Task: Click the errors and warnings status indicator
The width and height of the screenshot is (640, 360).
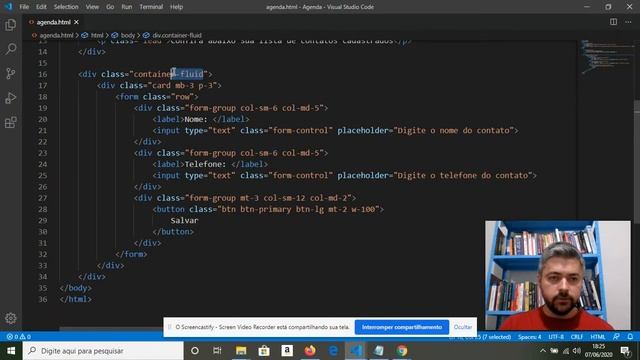Action: pyautogui.click(x=18, y=337)
